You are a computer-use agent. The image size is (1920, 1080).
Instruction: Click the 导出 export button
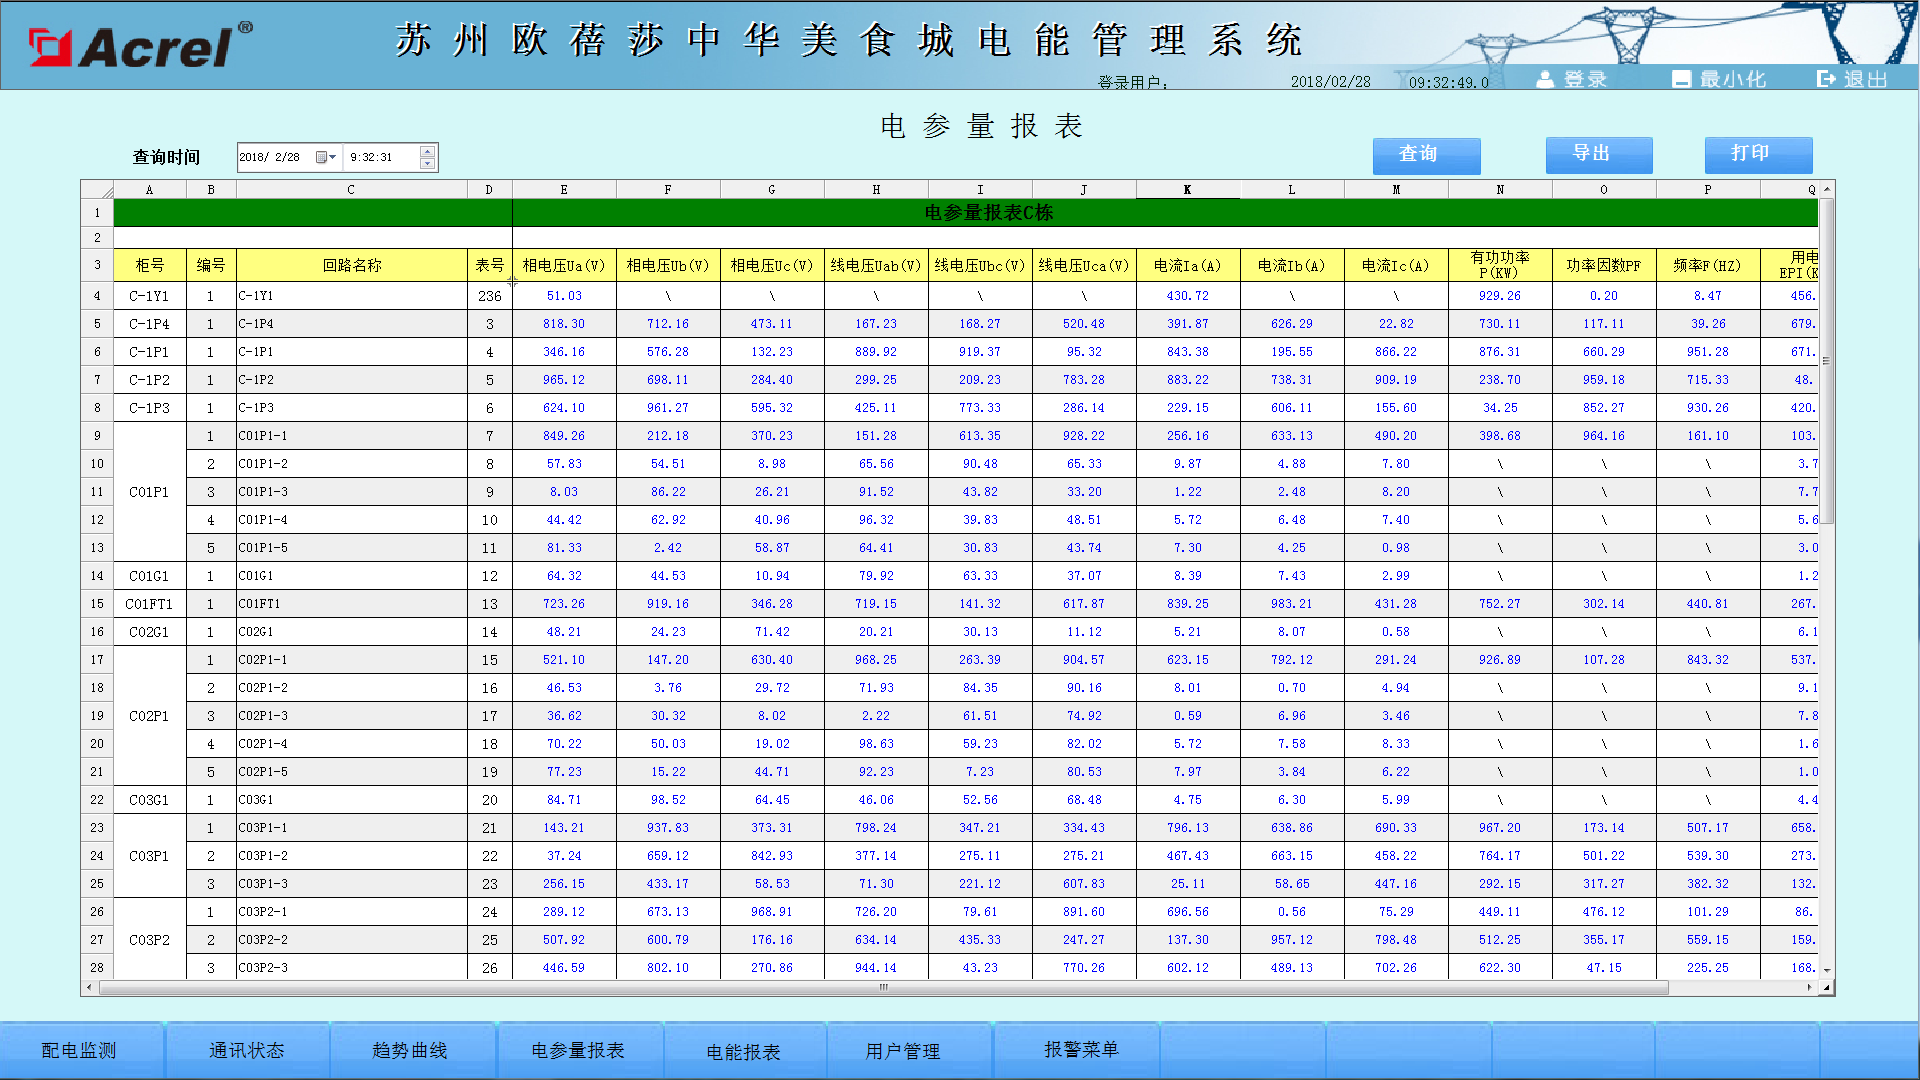1598,155
